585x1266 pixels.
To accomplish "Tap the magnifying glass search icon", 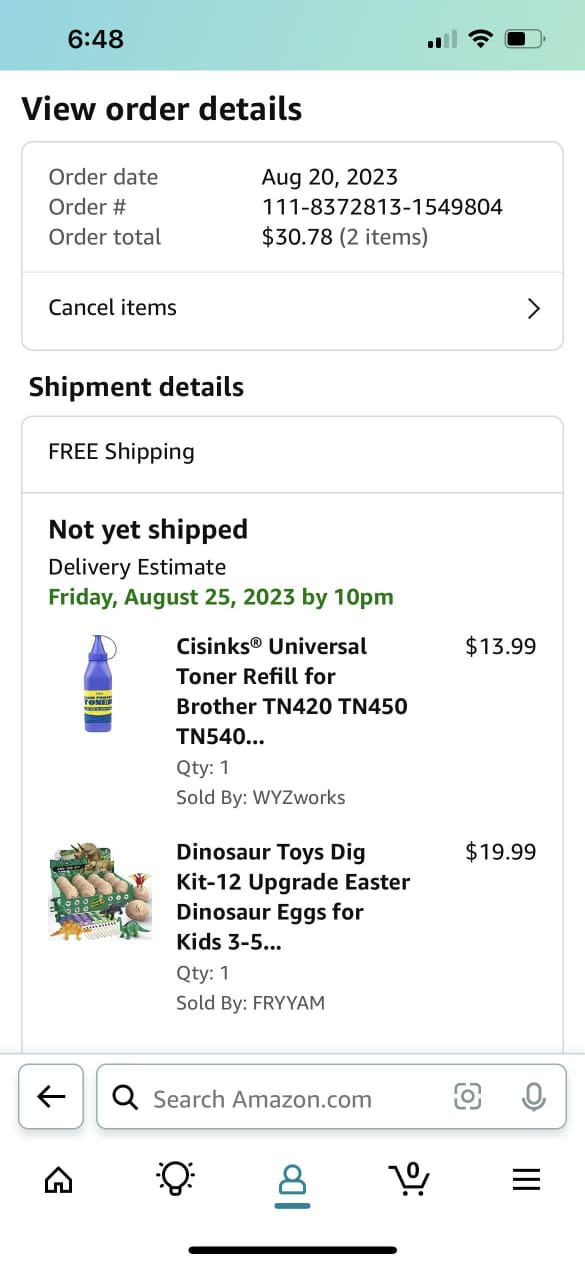I will (x=125, y=1097).
